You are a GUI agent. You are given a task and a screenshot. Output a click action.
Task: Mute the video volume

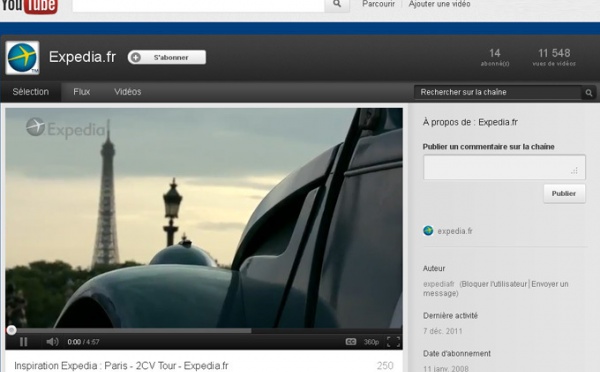(x=52, y=342)
